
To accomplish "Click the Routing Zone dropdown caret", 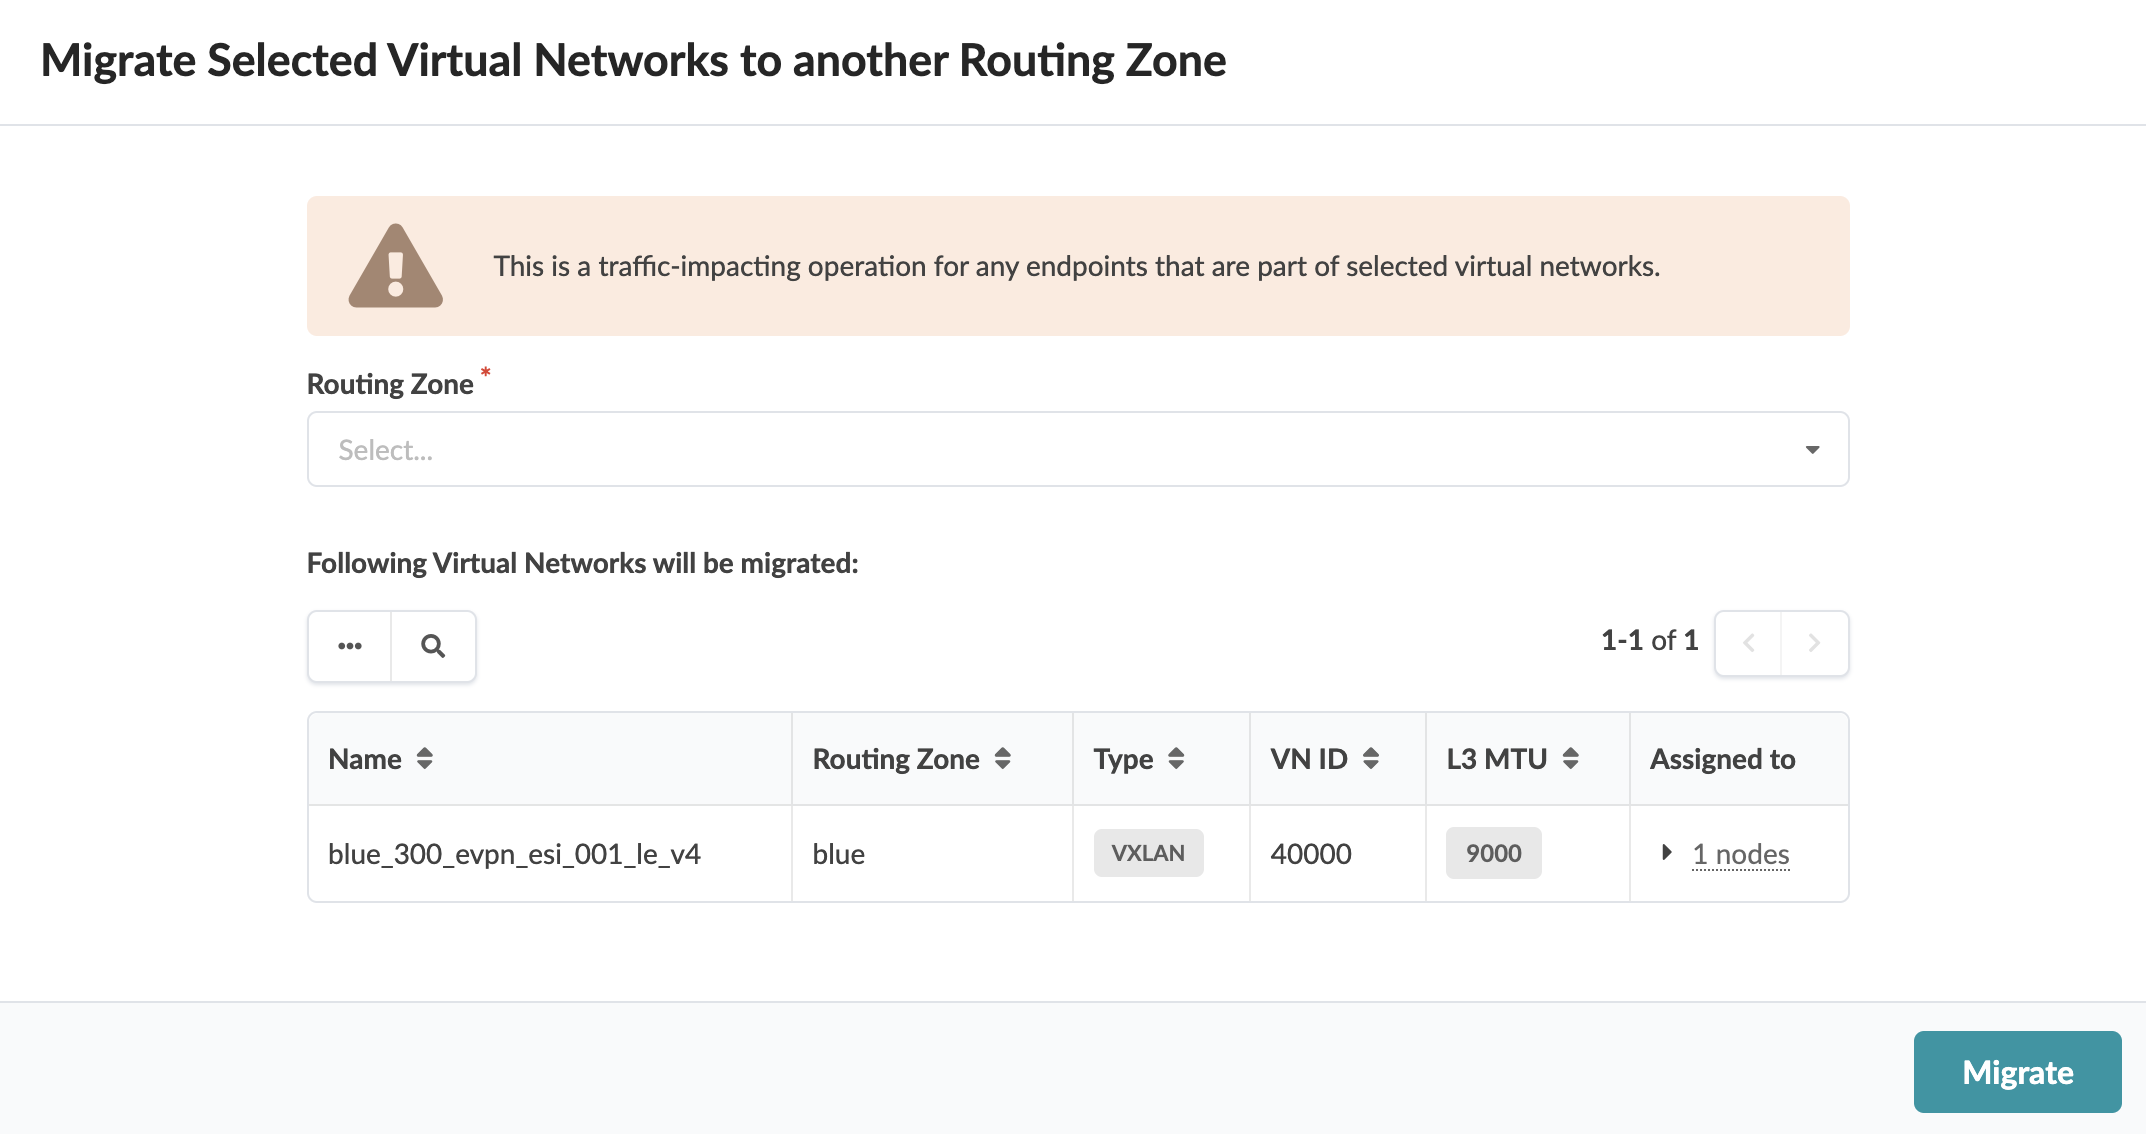I will [1812, 450].
